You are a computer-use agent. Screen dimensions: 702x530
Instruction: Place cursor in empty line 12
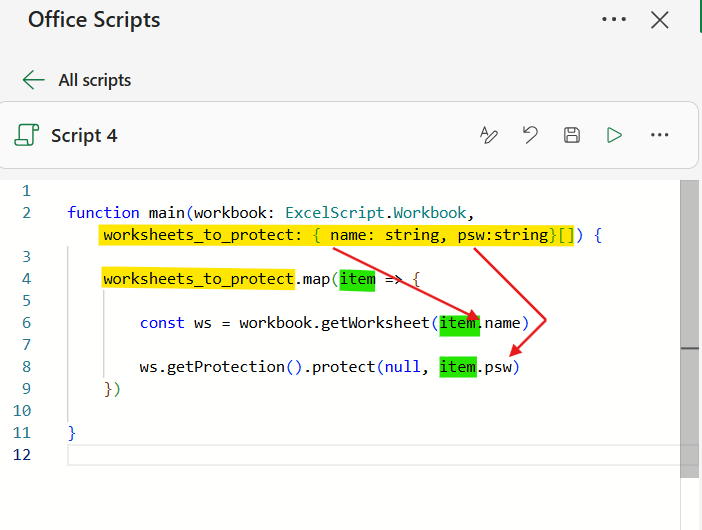(376, 455)
